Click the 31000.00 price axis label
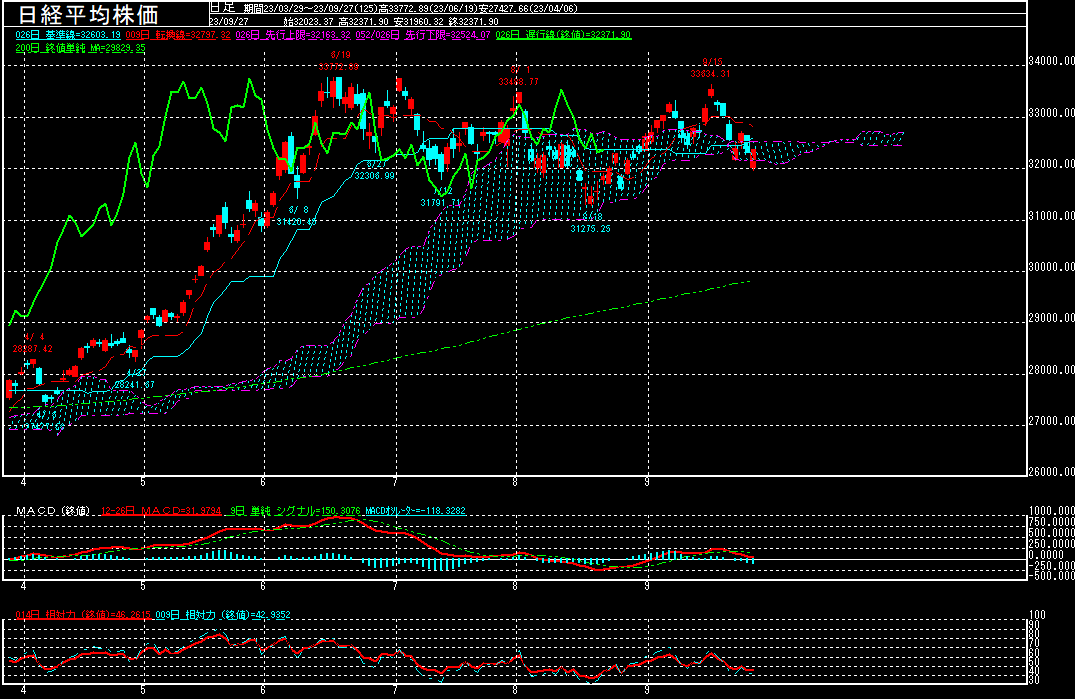 [x=1051, y=215]
